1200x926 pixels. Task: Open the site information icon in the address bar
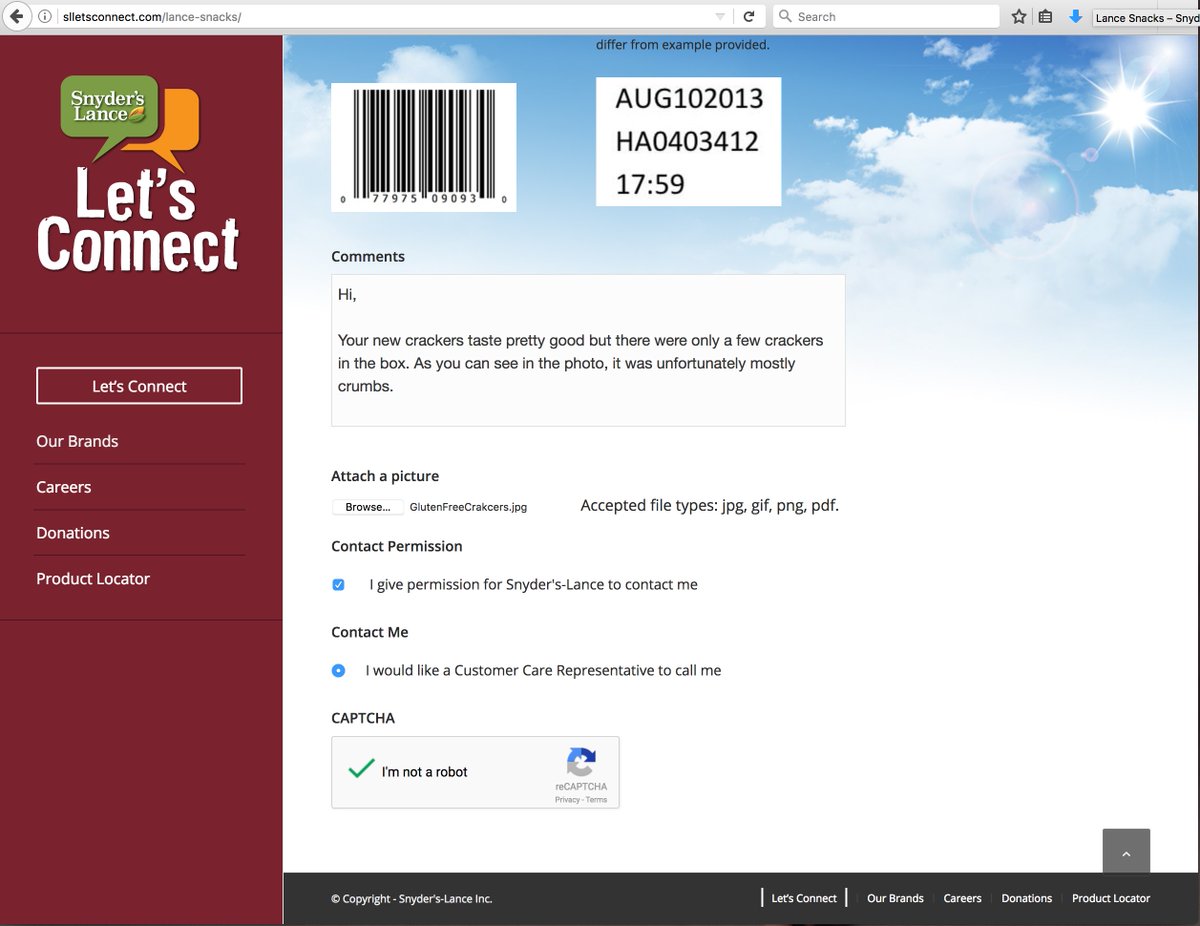click(45, 17)
